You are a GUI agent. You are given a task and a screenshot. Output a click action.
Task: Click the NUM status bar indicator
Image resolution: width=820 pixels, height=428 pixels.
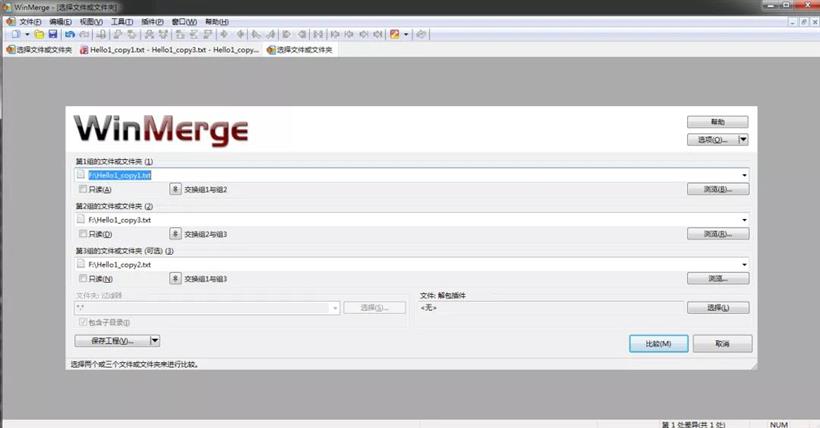779,424
